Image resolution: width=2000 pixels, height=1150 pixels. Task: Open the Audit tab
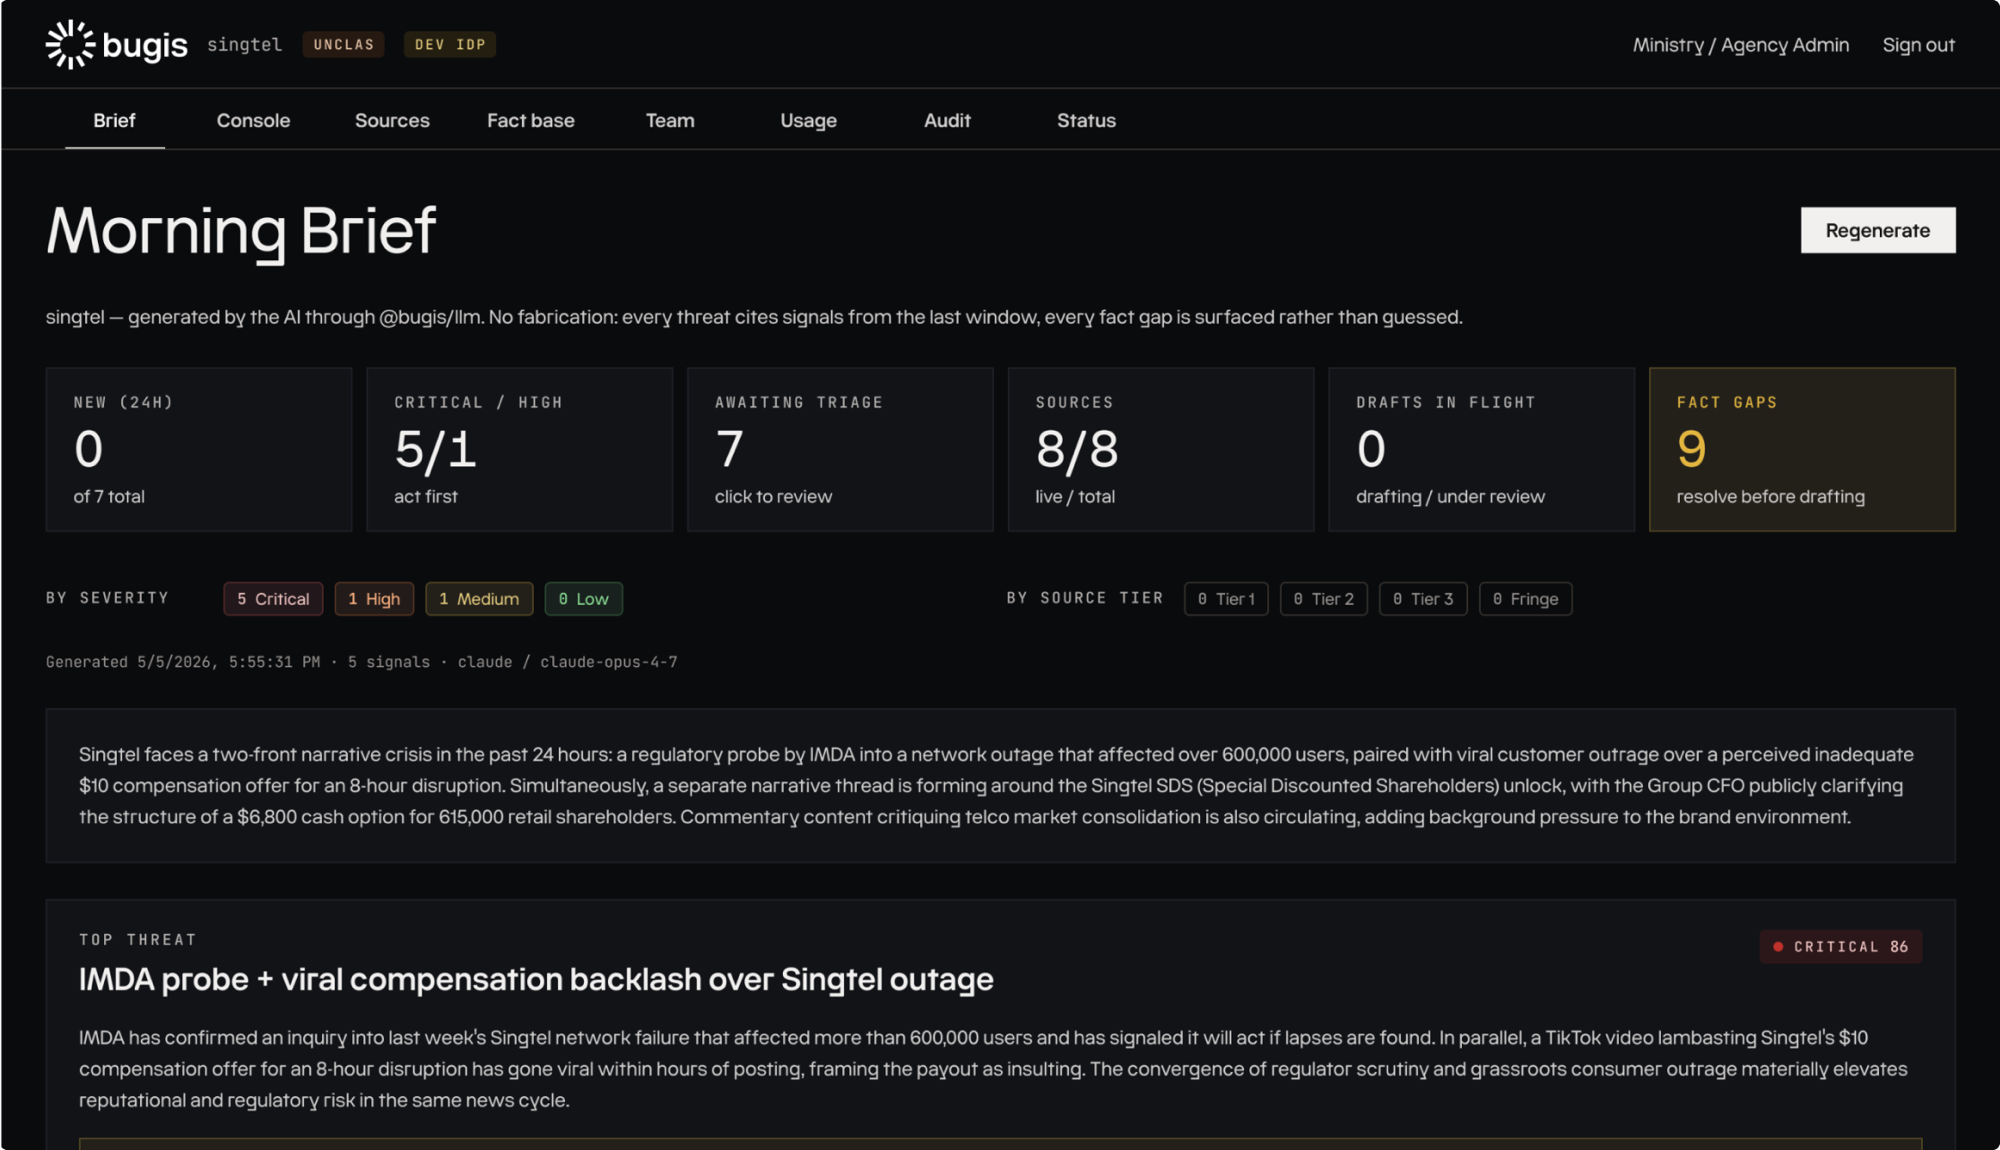pyautogui.click(x=947, y=120)
